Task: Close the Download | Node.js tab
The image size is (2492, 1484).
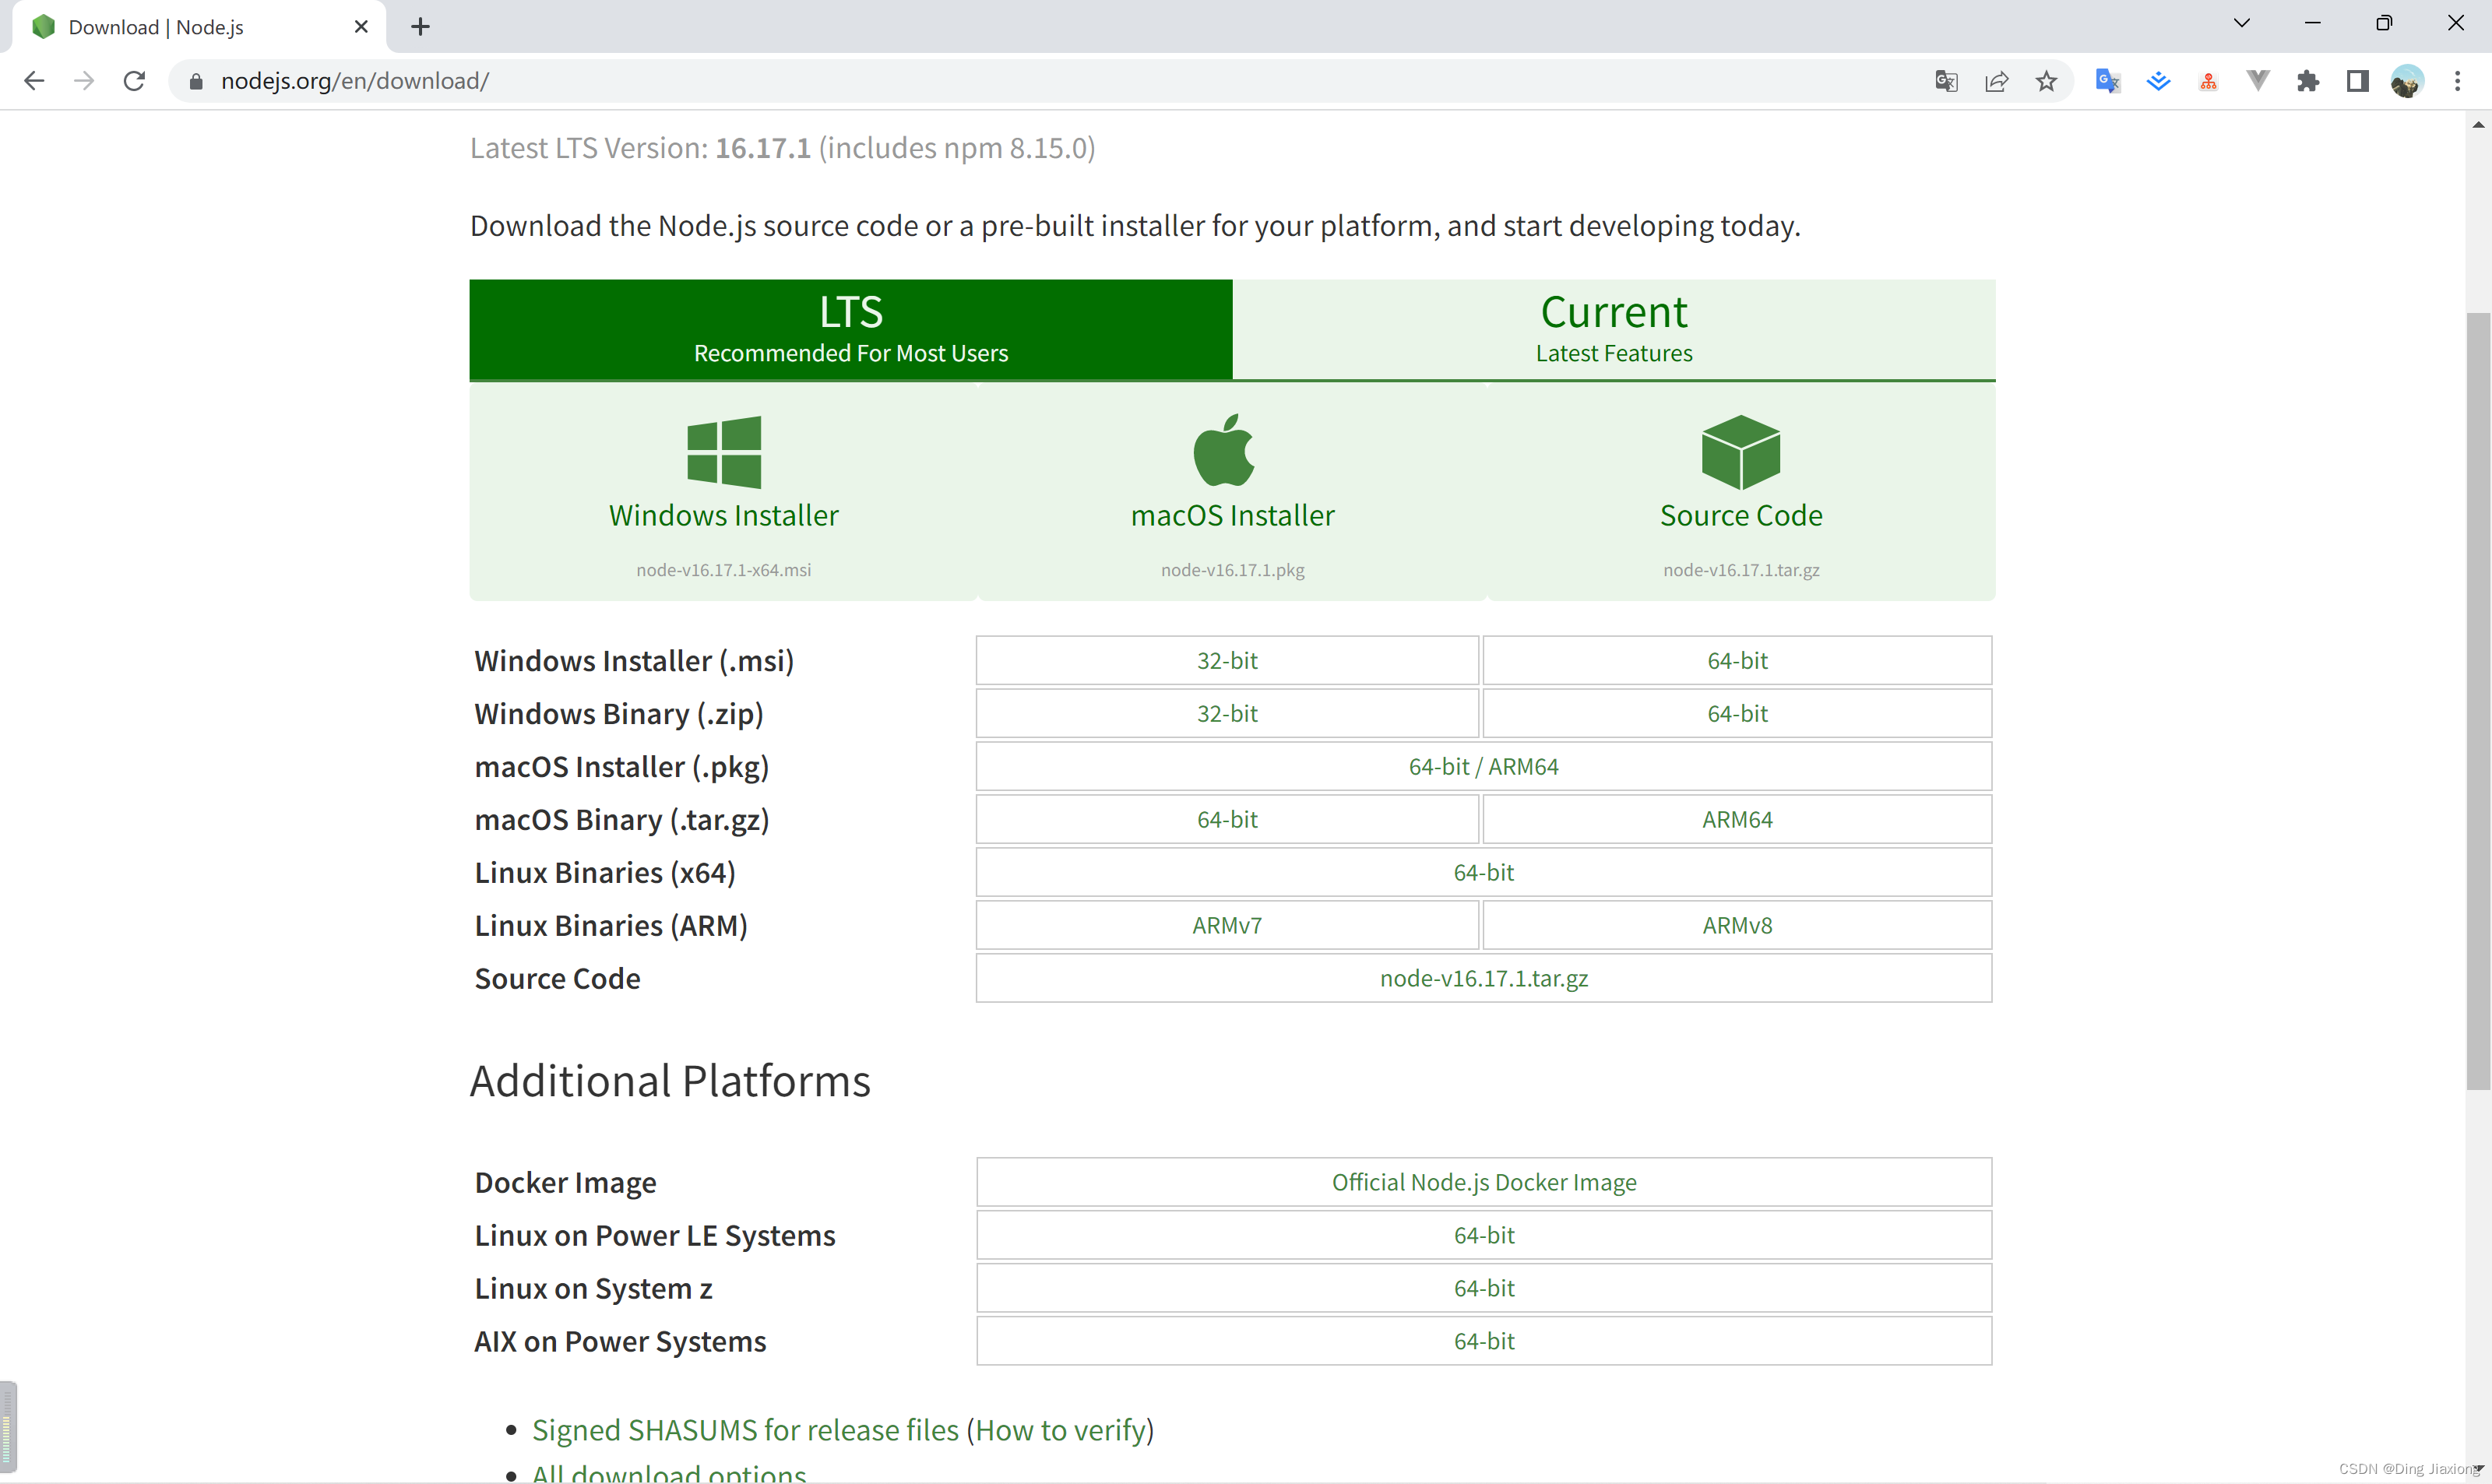Action: click(x=361, y=27)
